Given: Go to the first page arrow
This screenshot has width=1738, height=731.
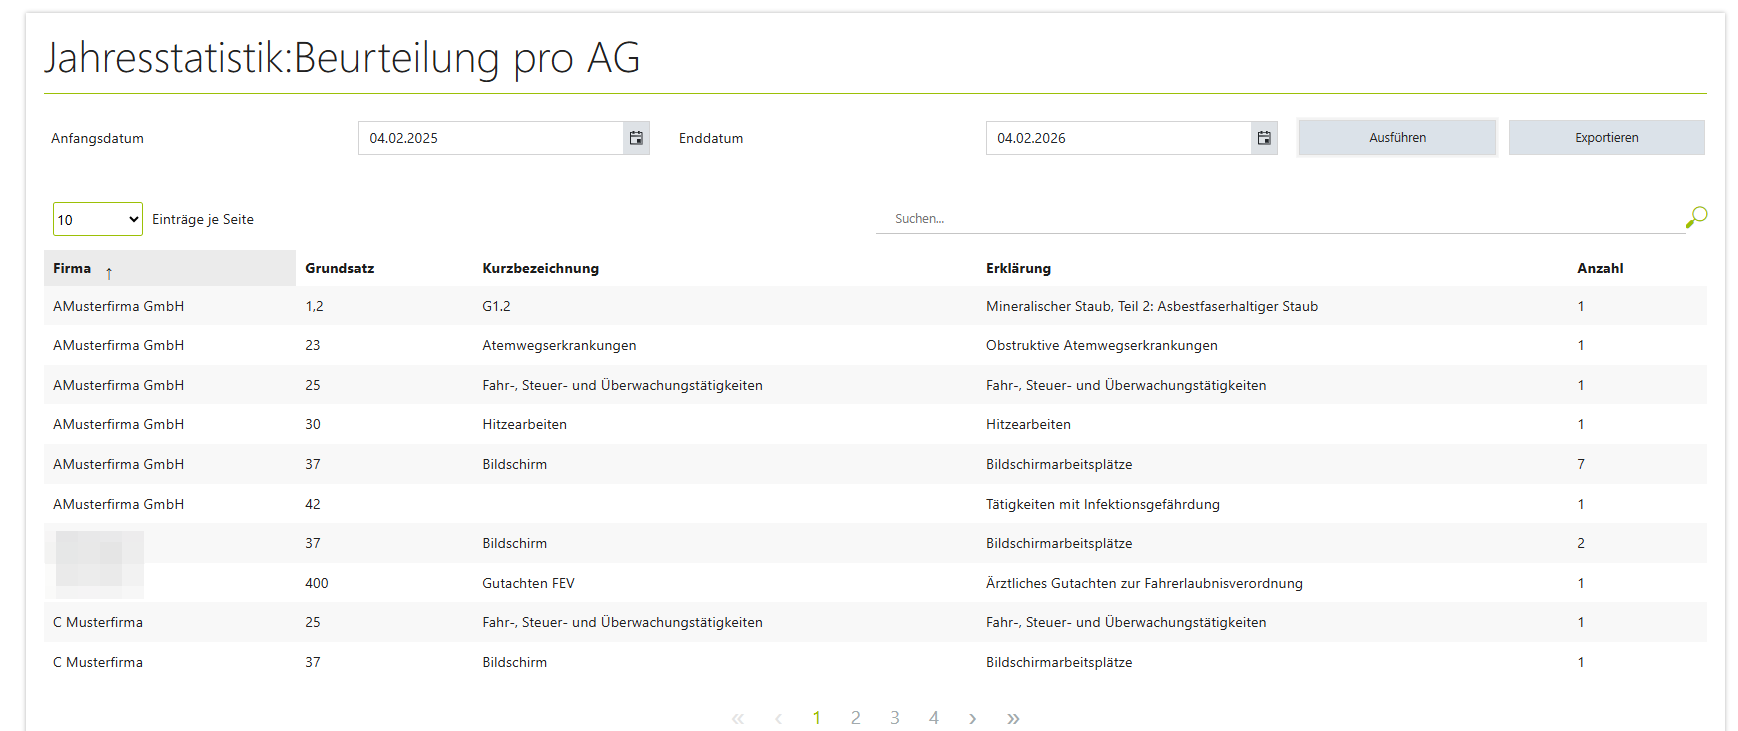Looking at the screenshot, I should 738,718.
